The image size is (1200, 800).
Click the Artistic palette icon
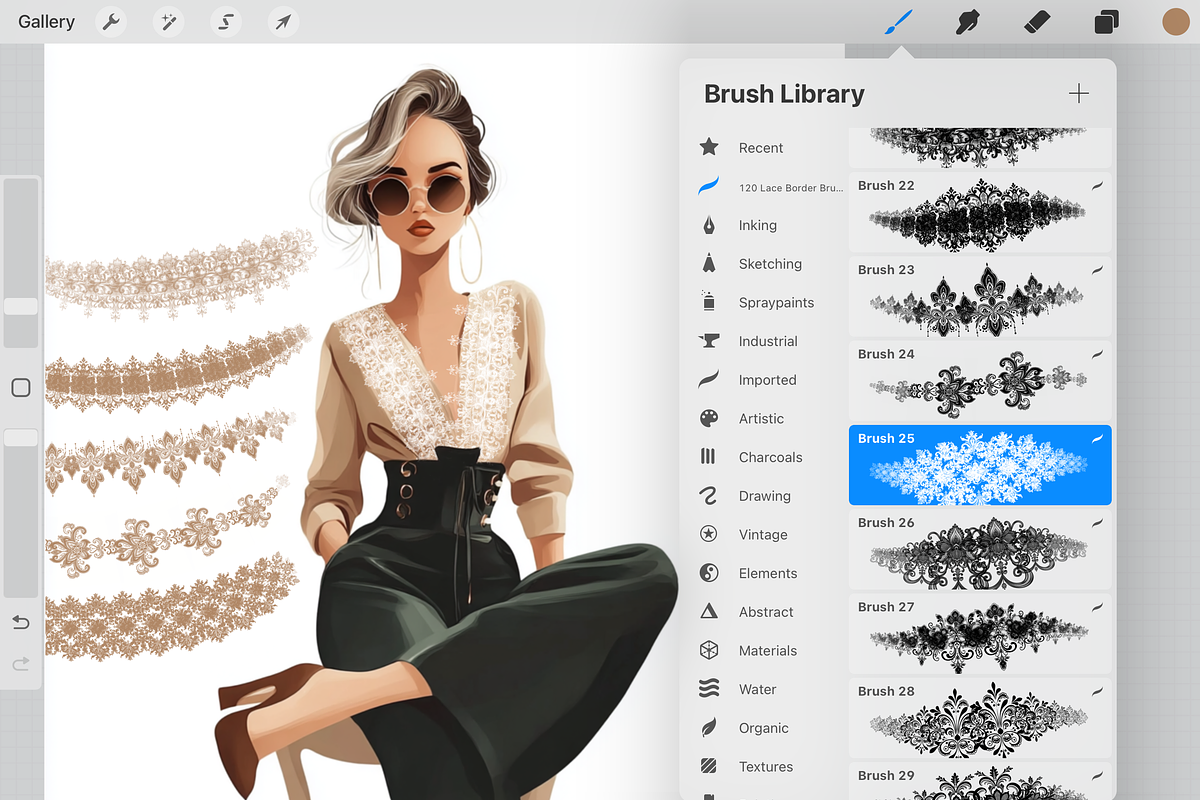[709, 418]
